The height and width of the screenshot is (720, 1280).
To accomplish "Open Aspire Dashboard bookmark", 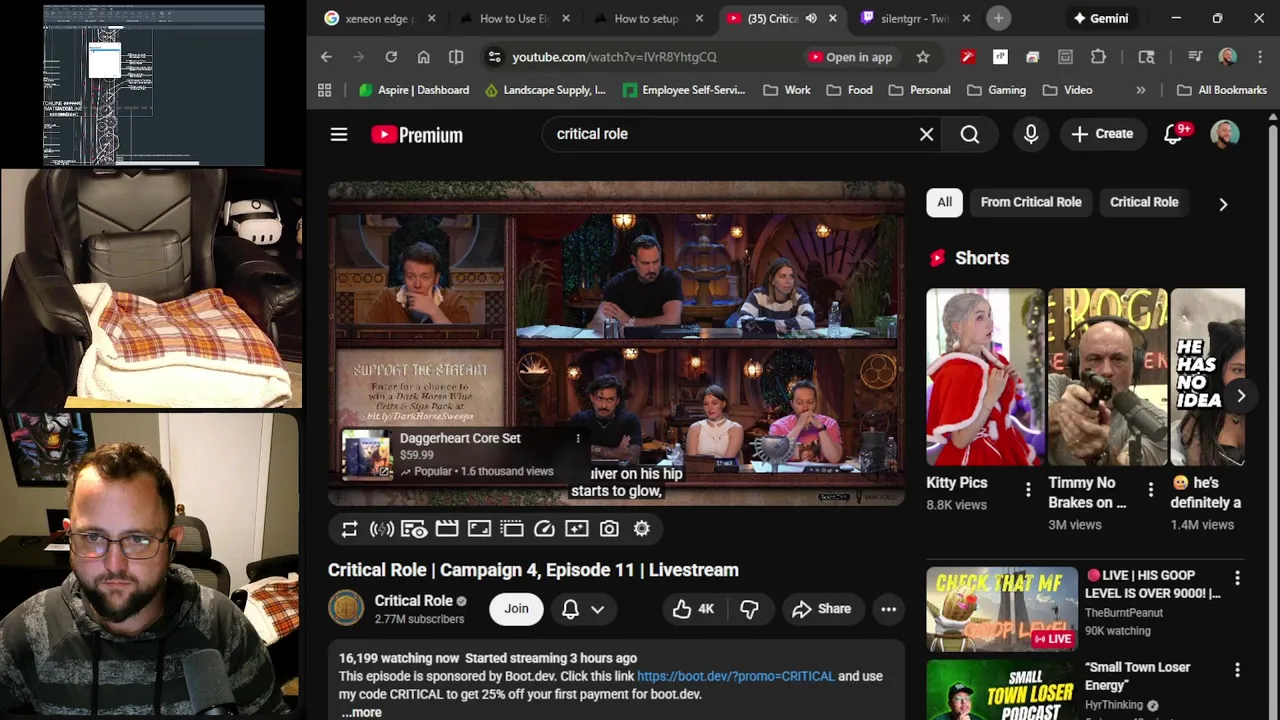I will 414,90.
